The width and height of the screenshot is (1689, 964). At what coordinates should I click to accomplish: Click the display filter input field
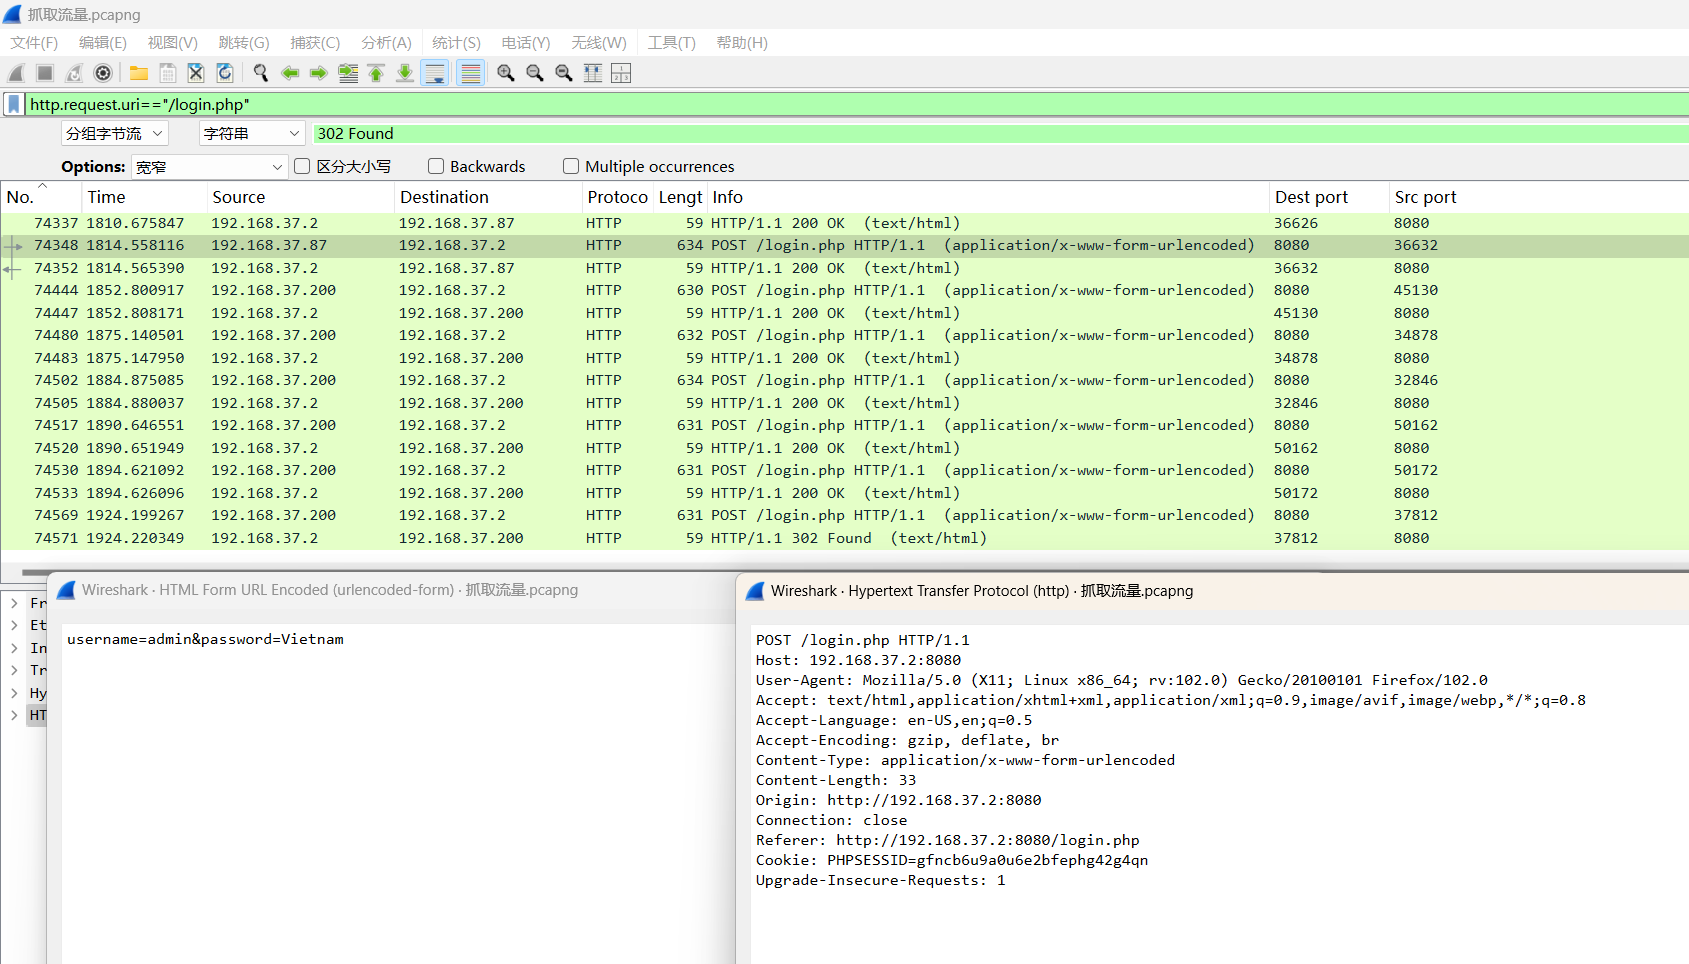pyautogui.click(x=857, y=104)
